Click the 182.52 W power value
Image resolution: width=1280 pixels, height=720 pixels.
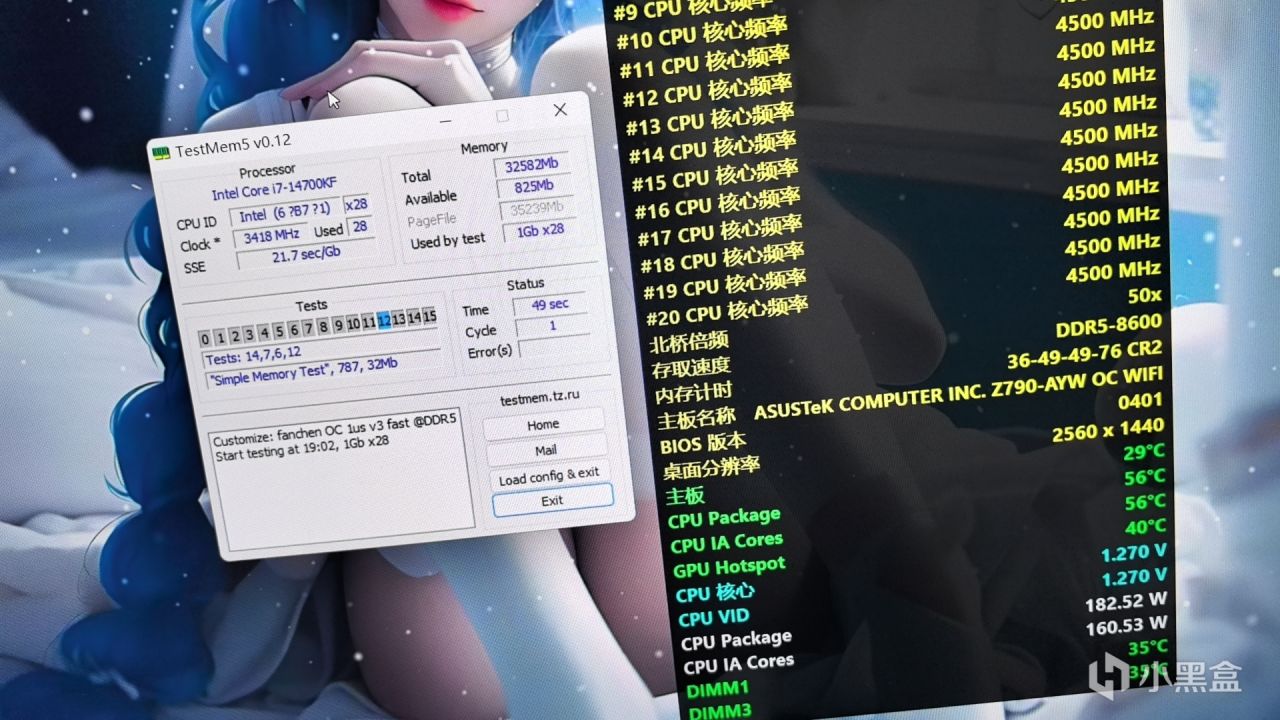(1126, 602)
